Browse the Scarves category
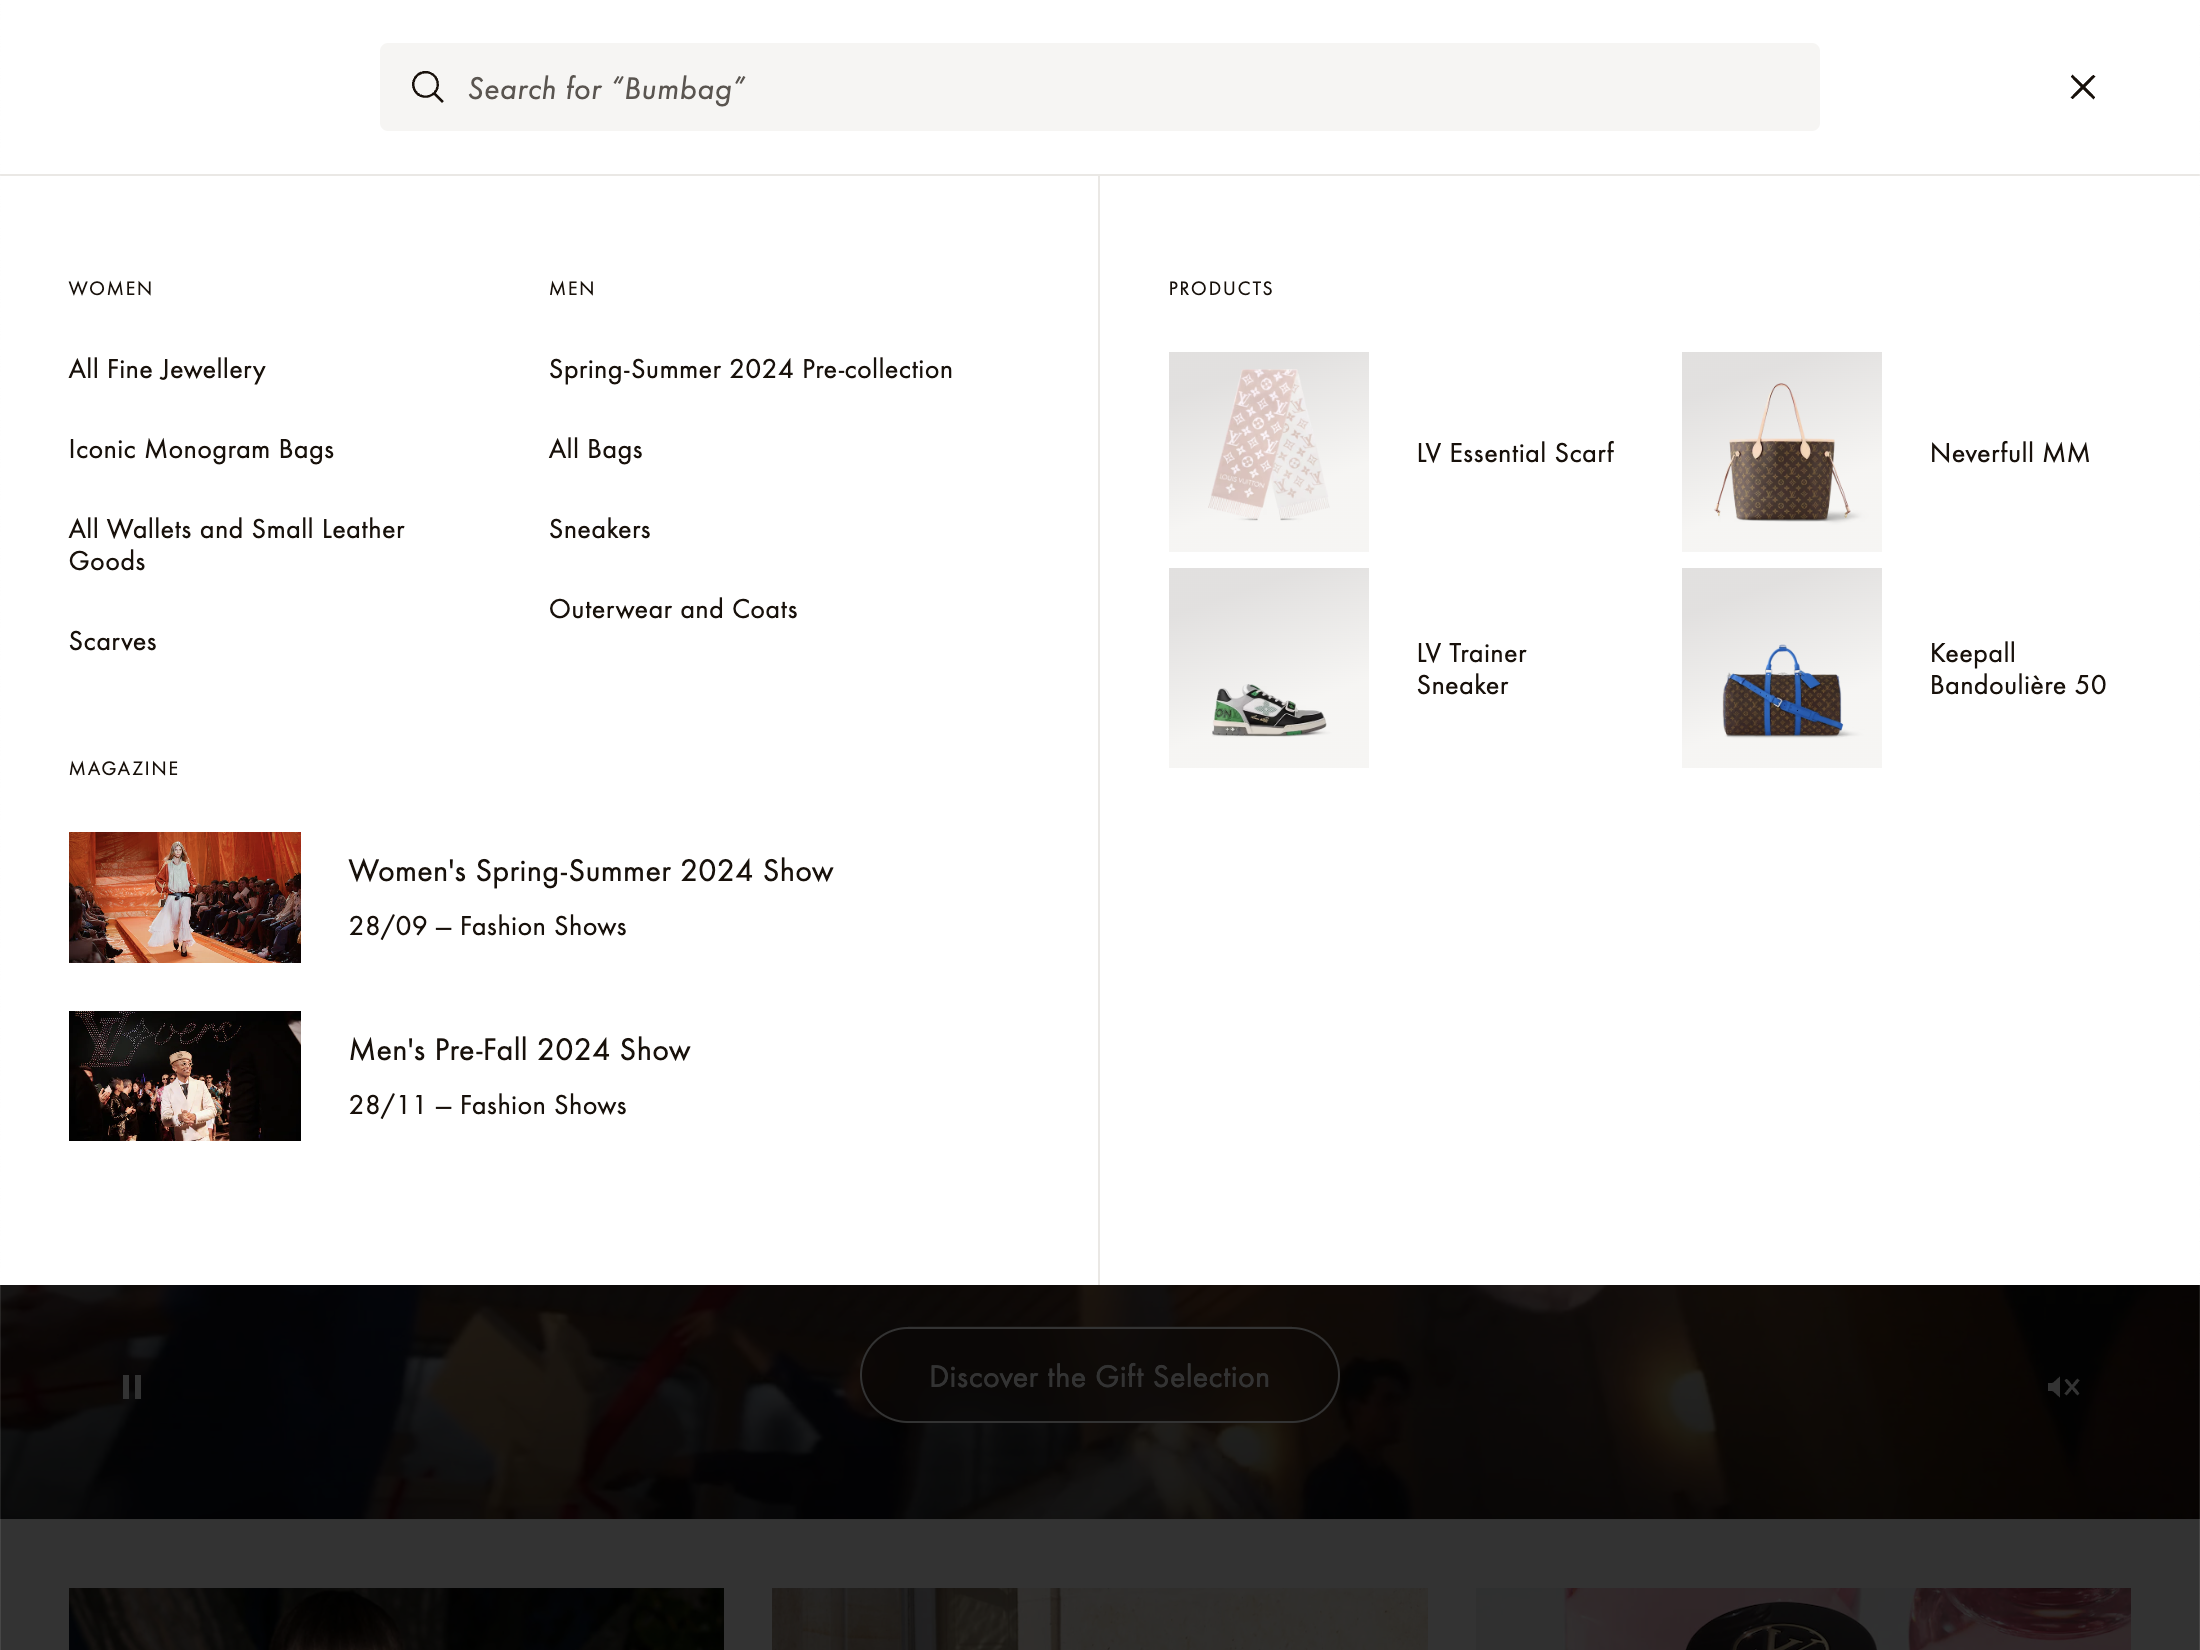This screenshot has width=2200, height=1650. coord(112,641)
